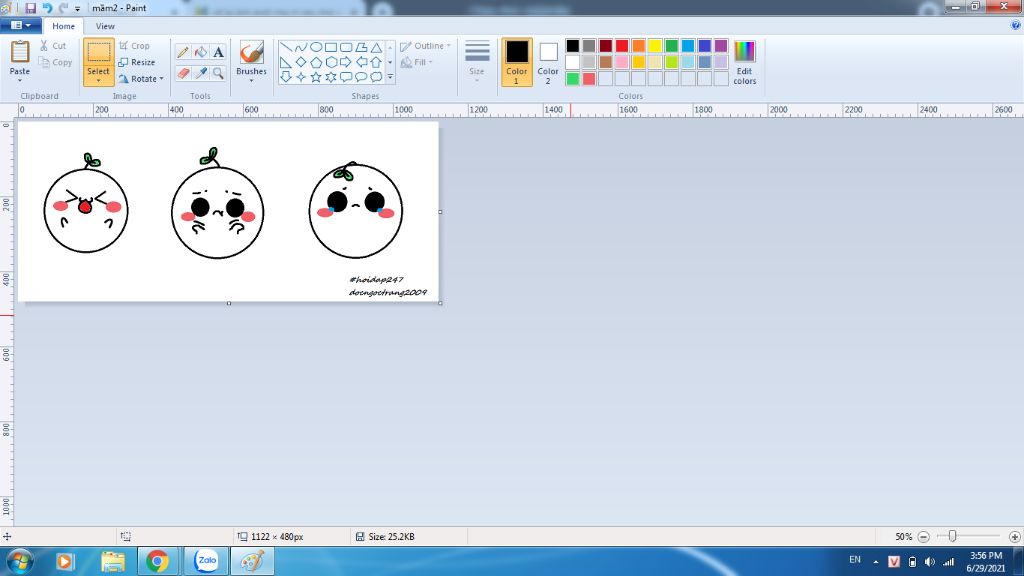Screen dimensions: 1024x576
Task: Click the Select rectangle tool
Action: [x=99, y=54]
